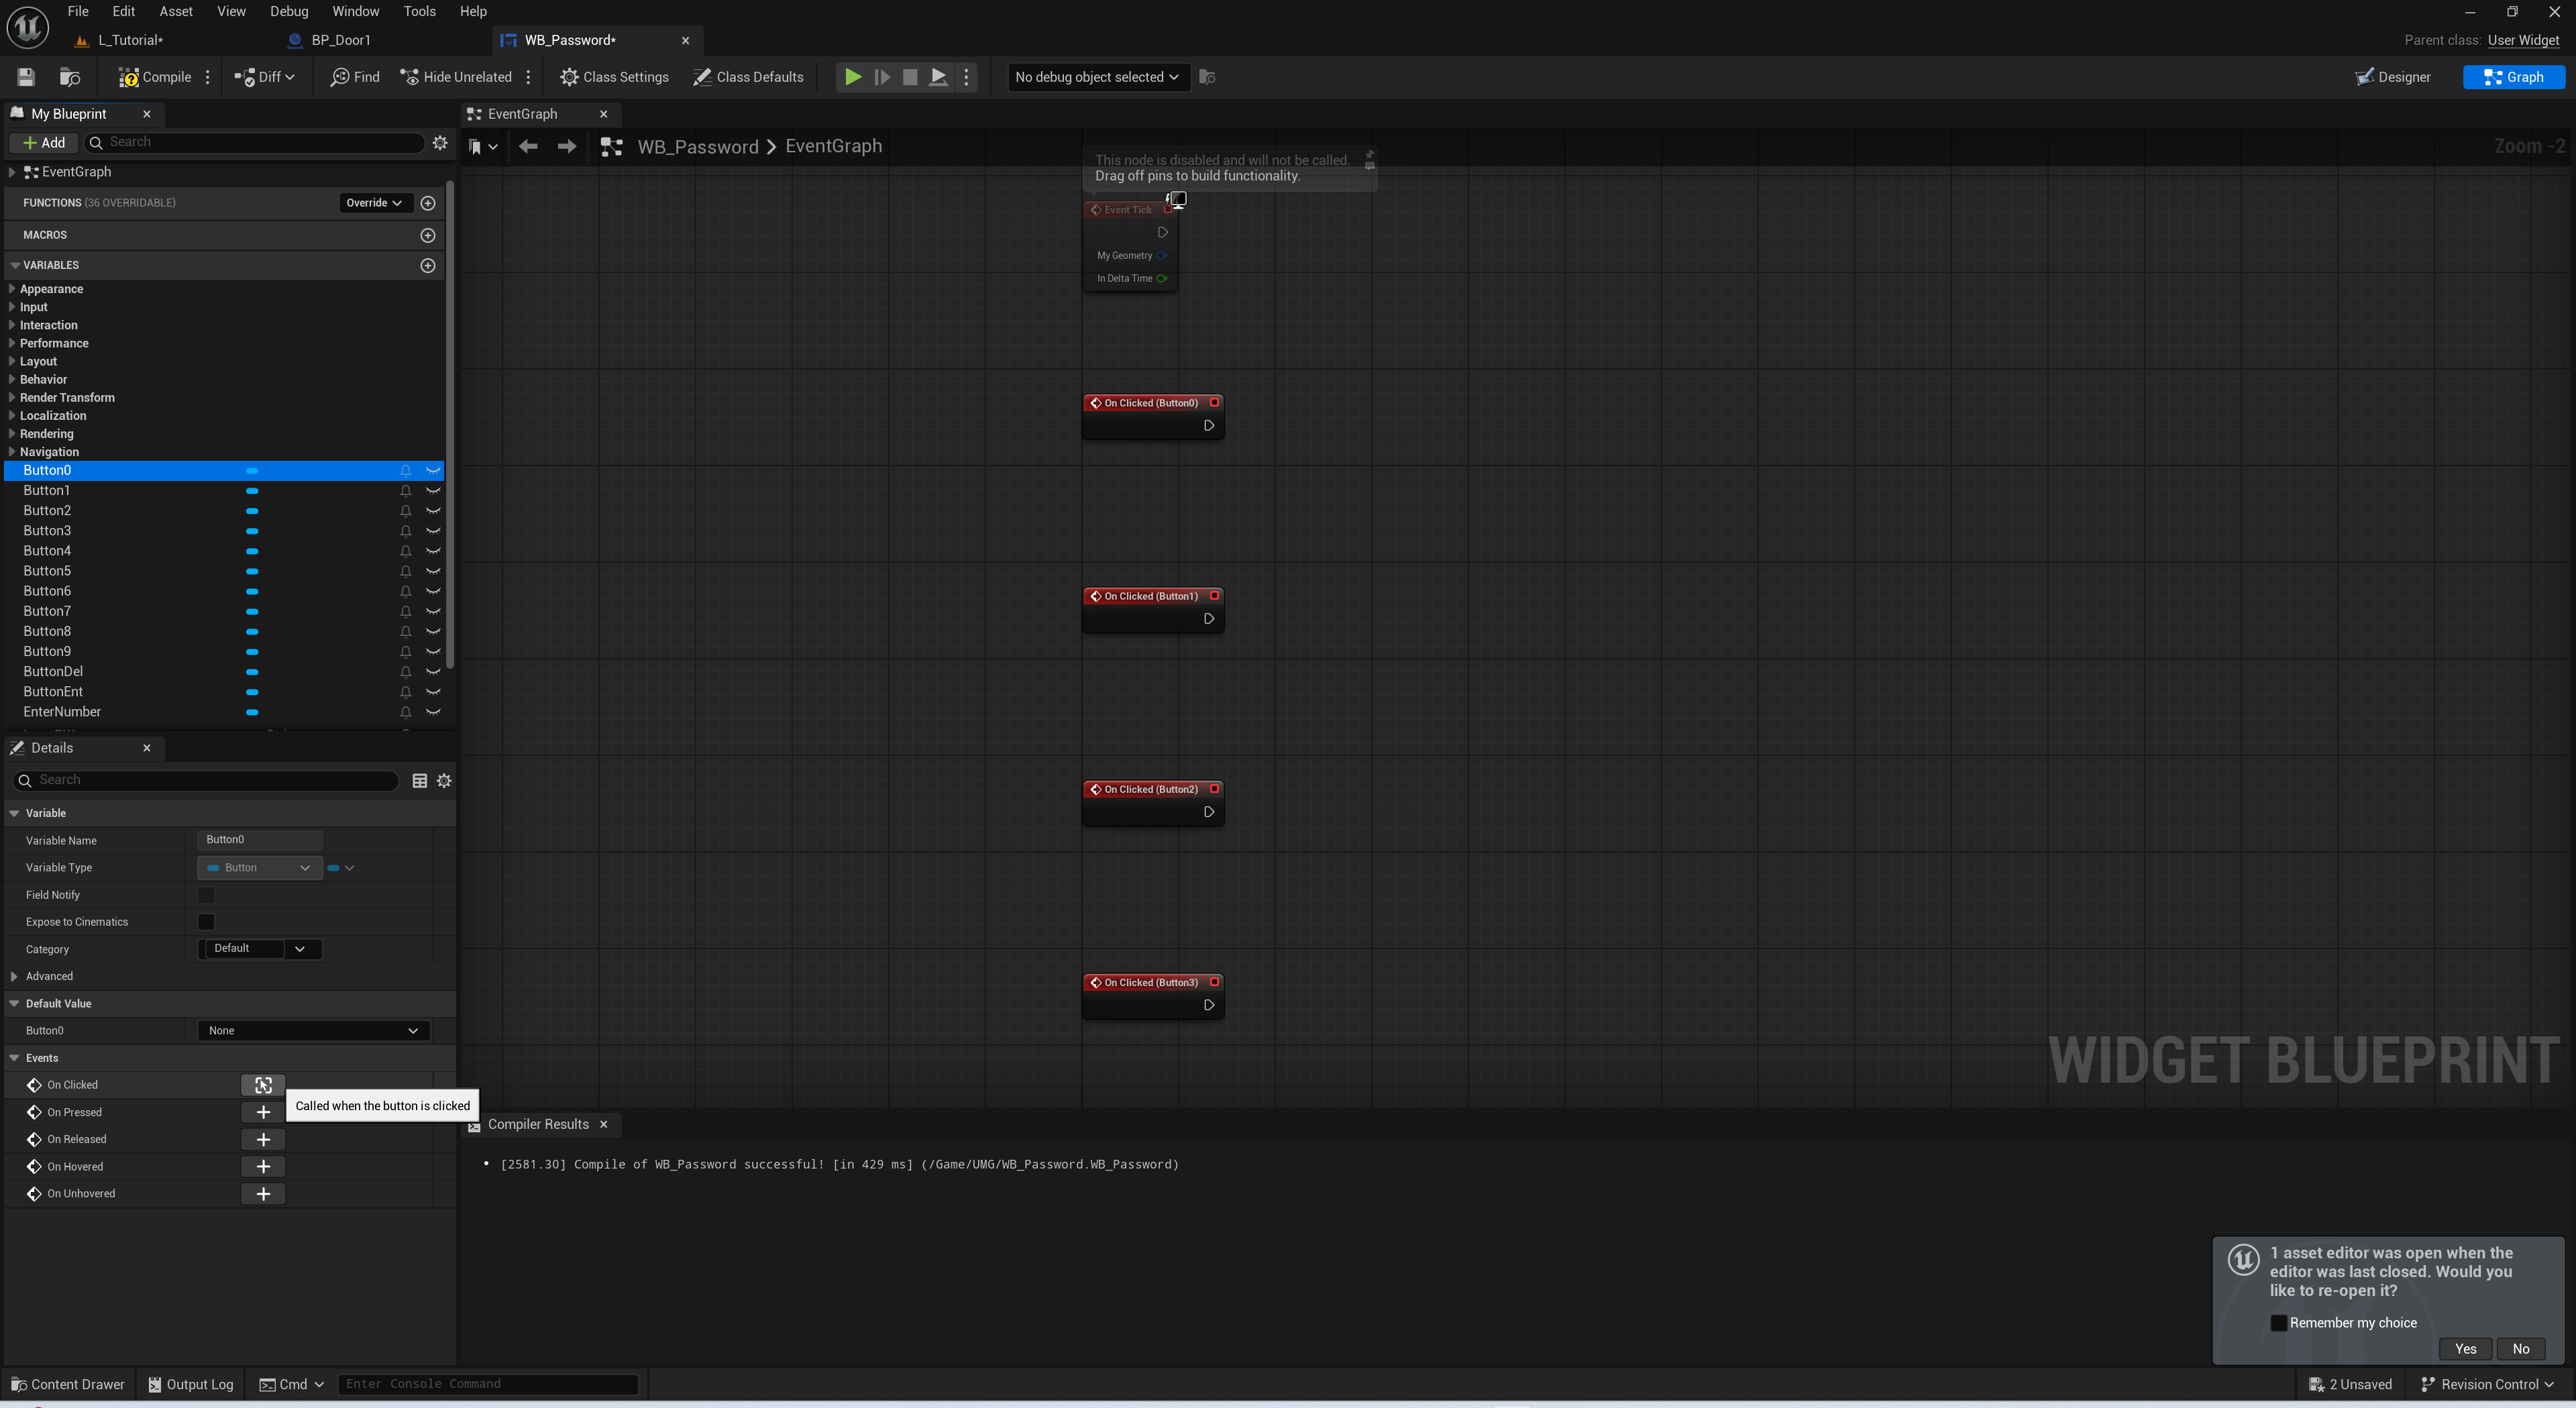Toggle field notify bell for EnterNumber
Screen dimensions: 2576x1408
(x=405, y=712)
